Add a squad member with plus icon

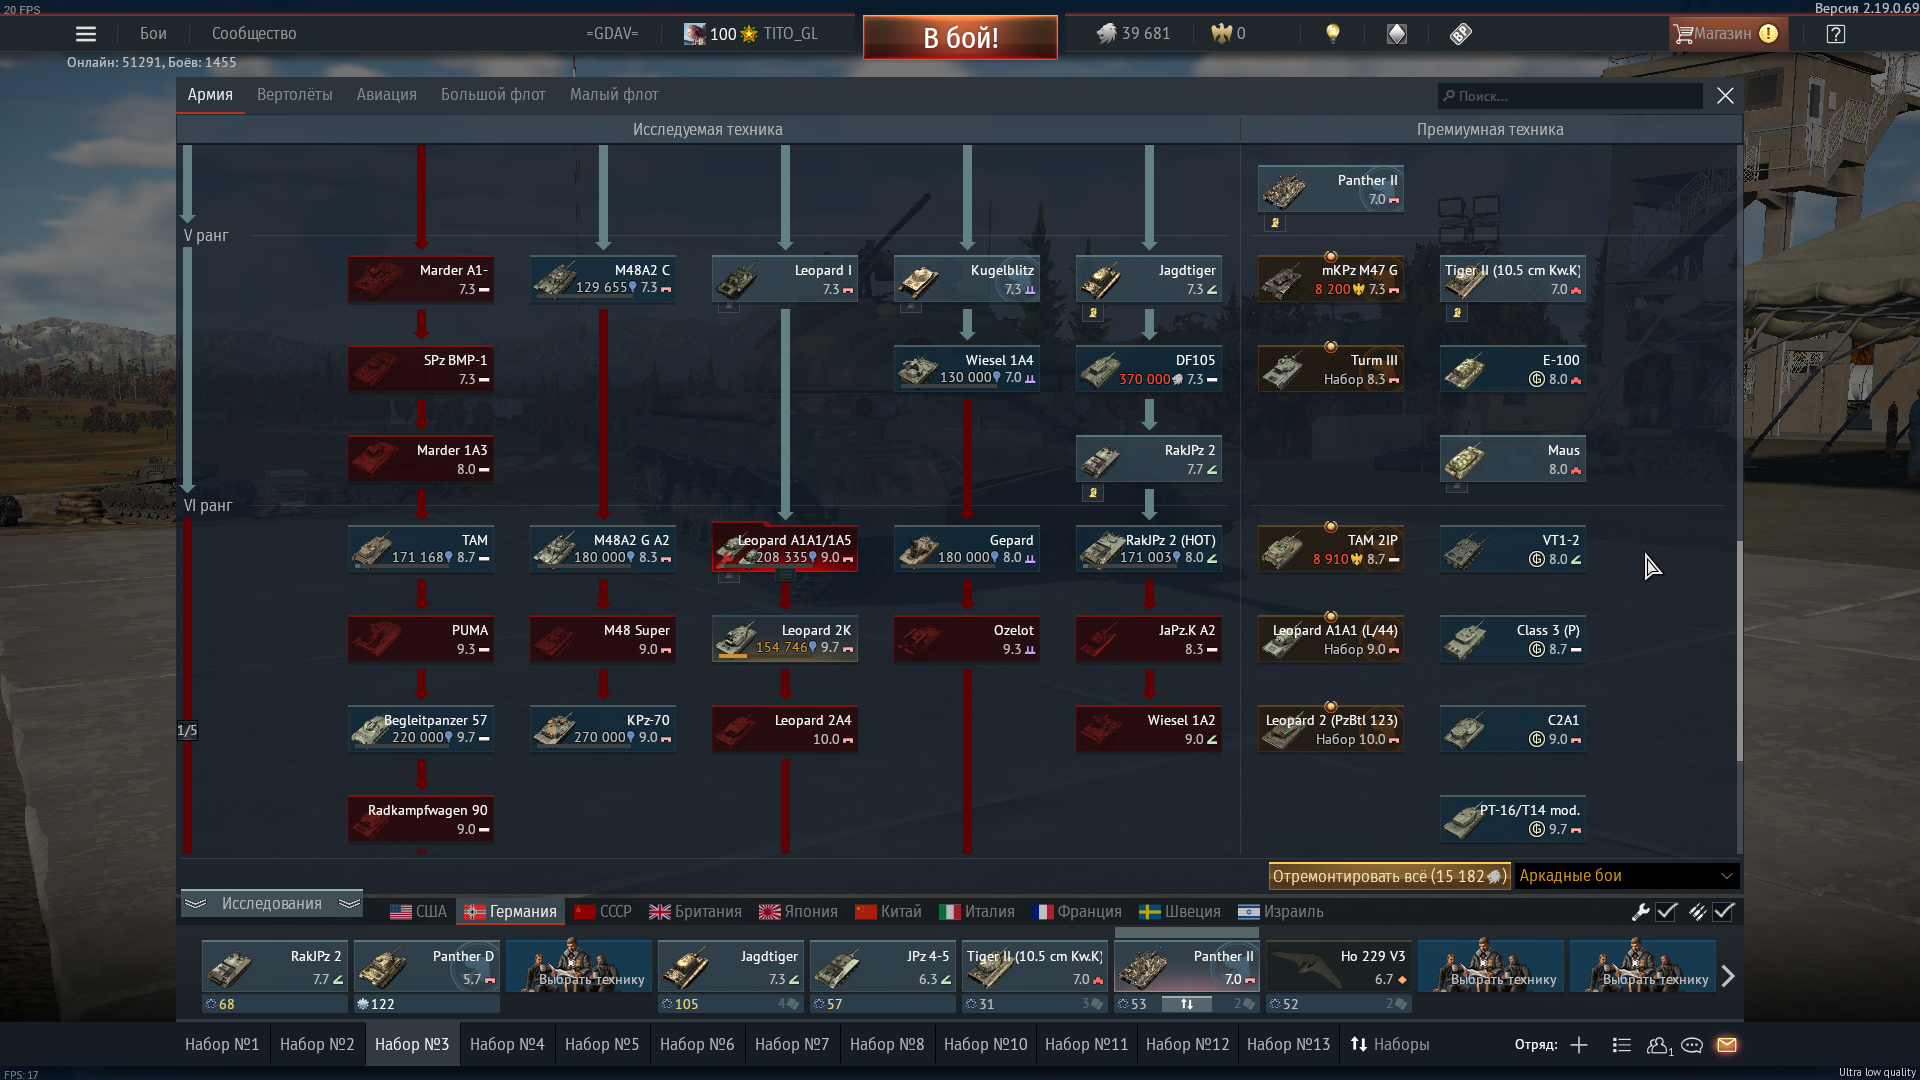1579,1045
